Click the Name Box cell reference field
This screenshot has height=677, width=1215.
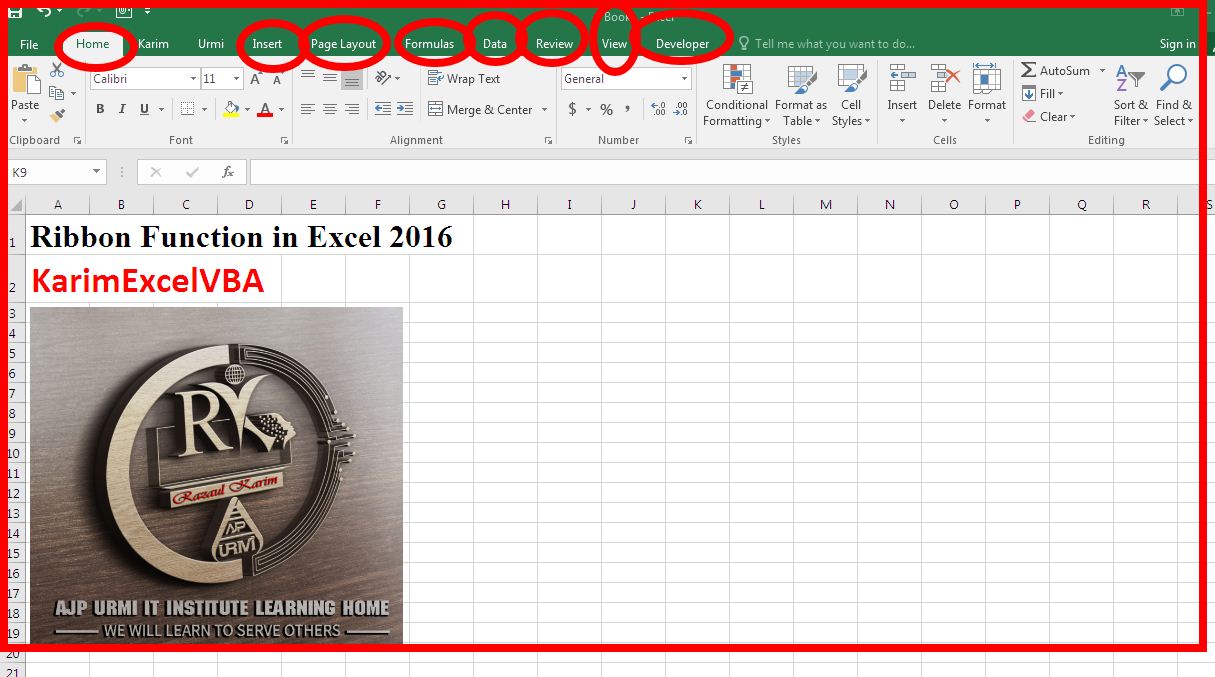[x=50, y=171]
